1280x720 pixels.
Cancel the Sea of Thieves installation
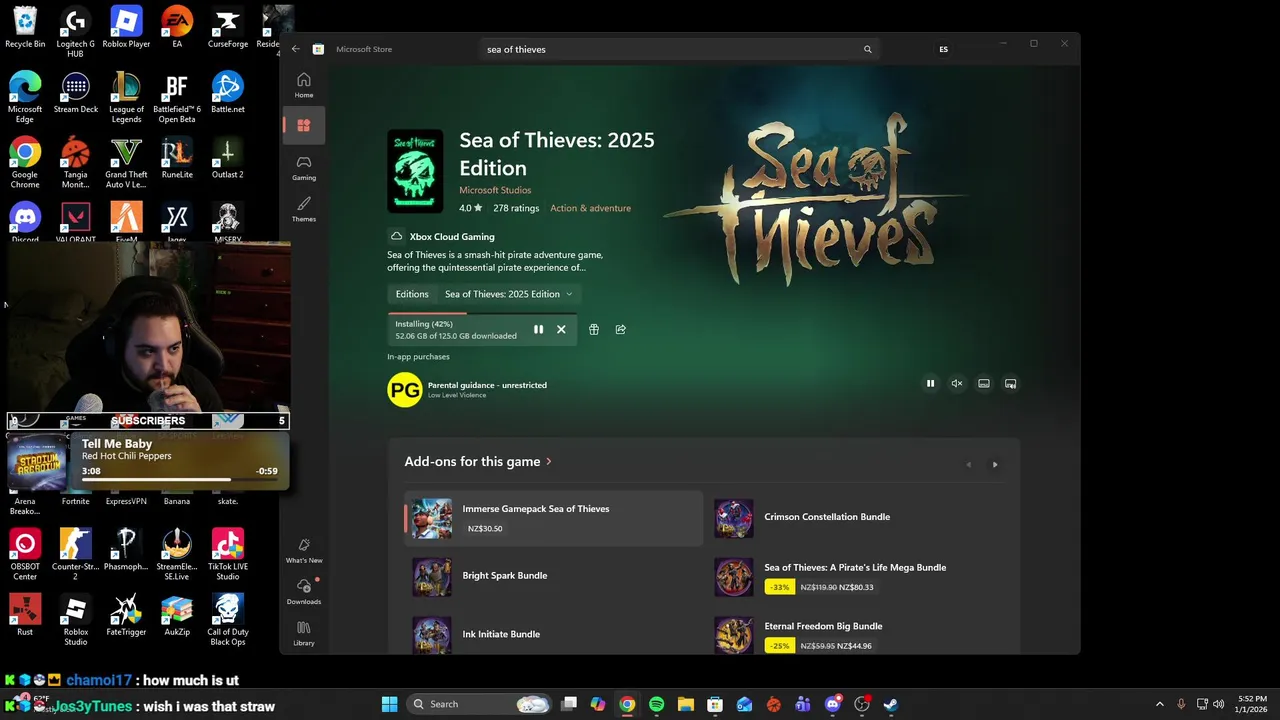561,329
